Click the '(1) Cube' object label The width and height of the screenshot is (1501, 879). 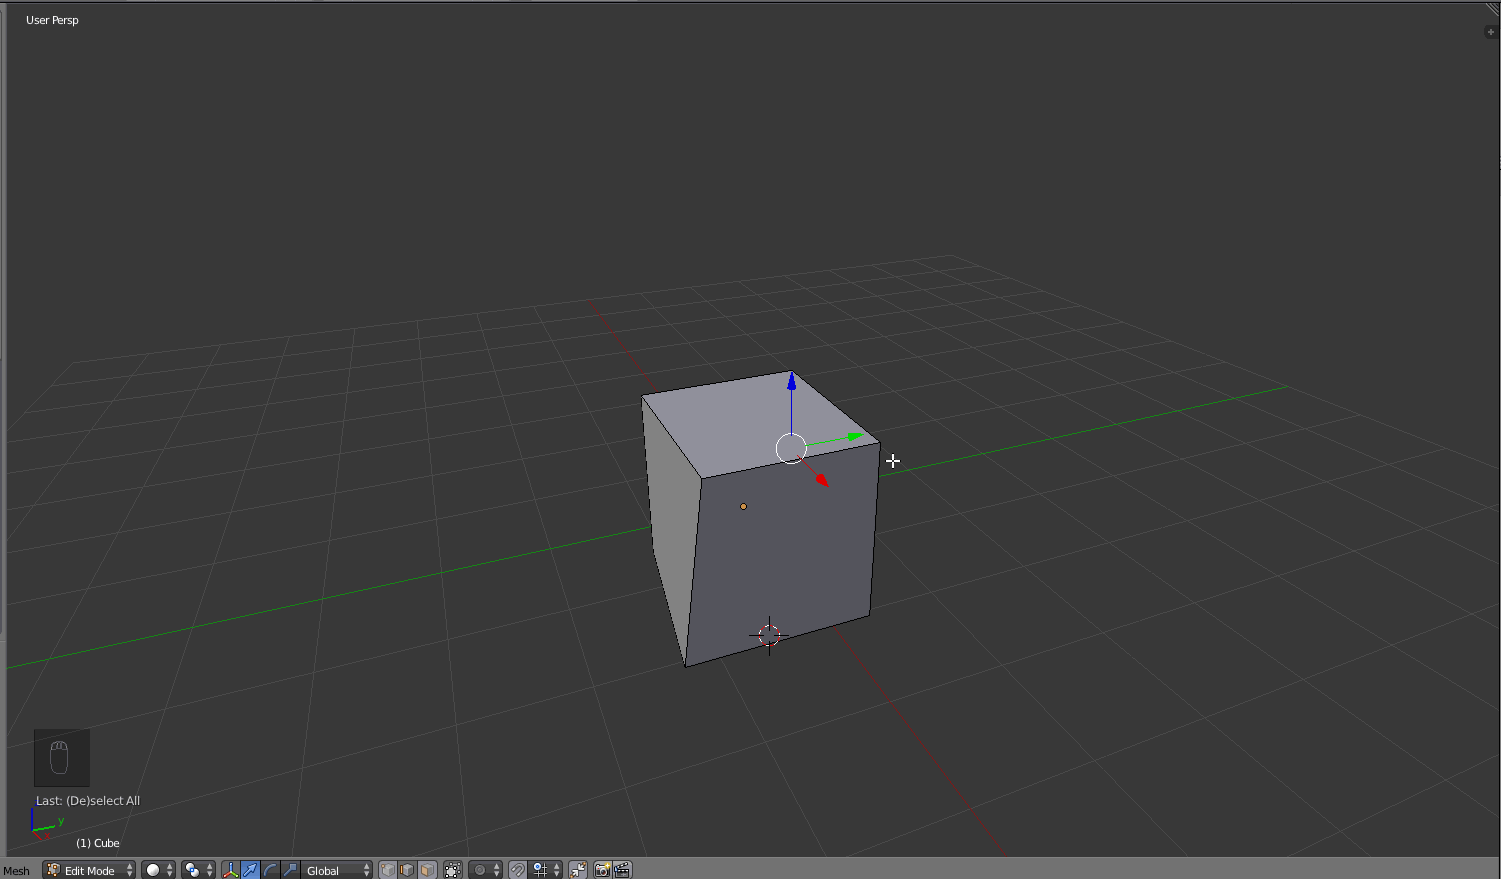[98, 843]
